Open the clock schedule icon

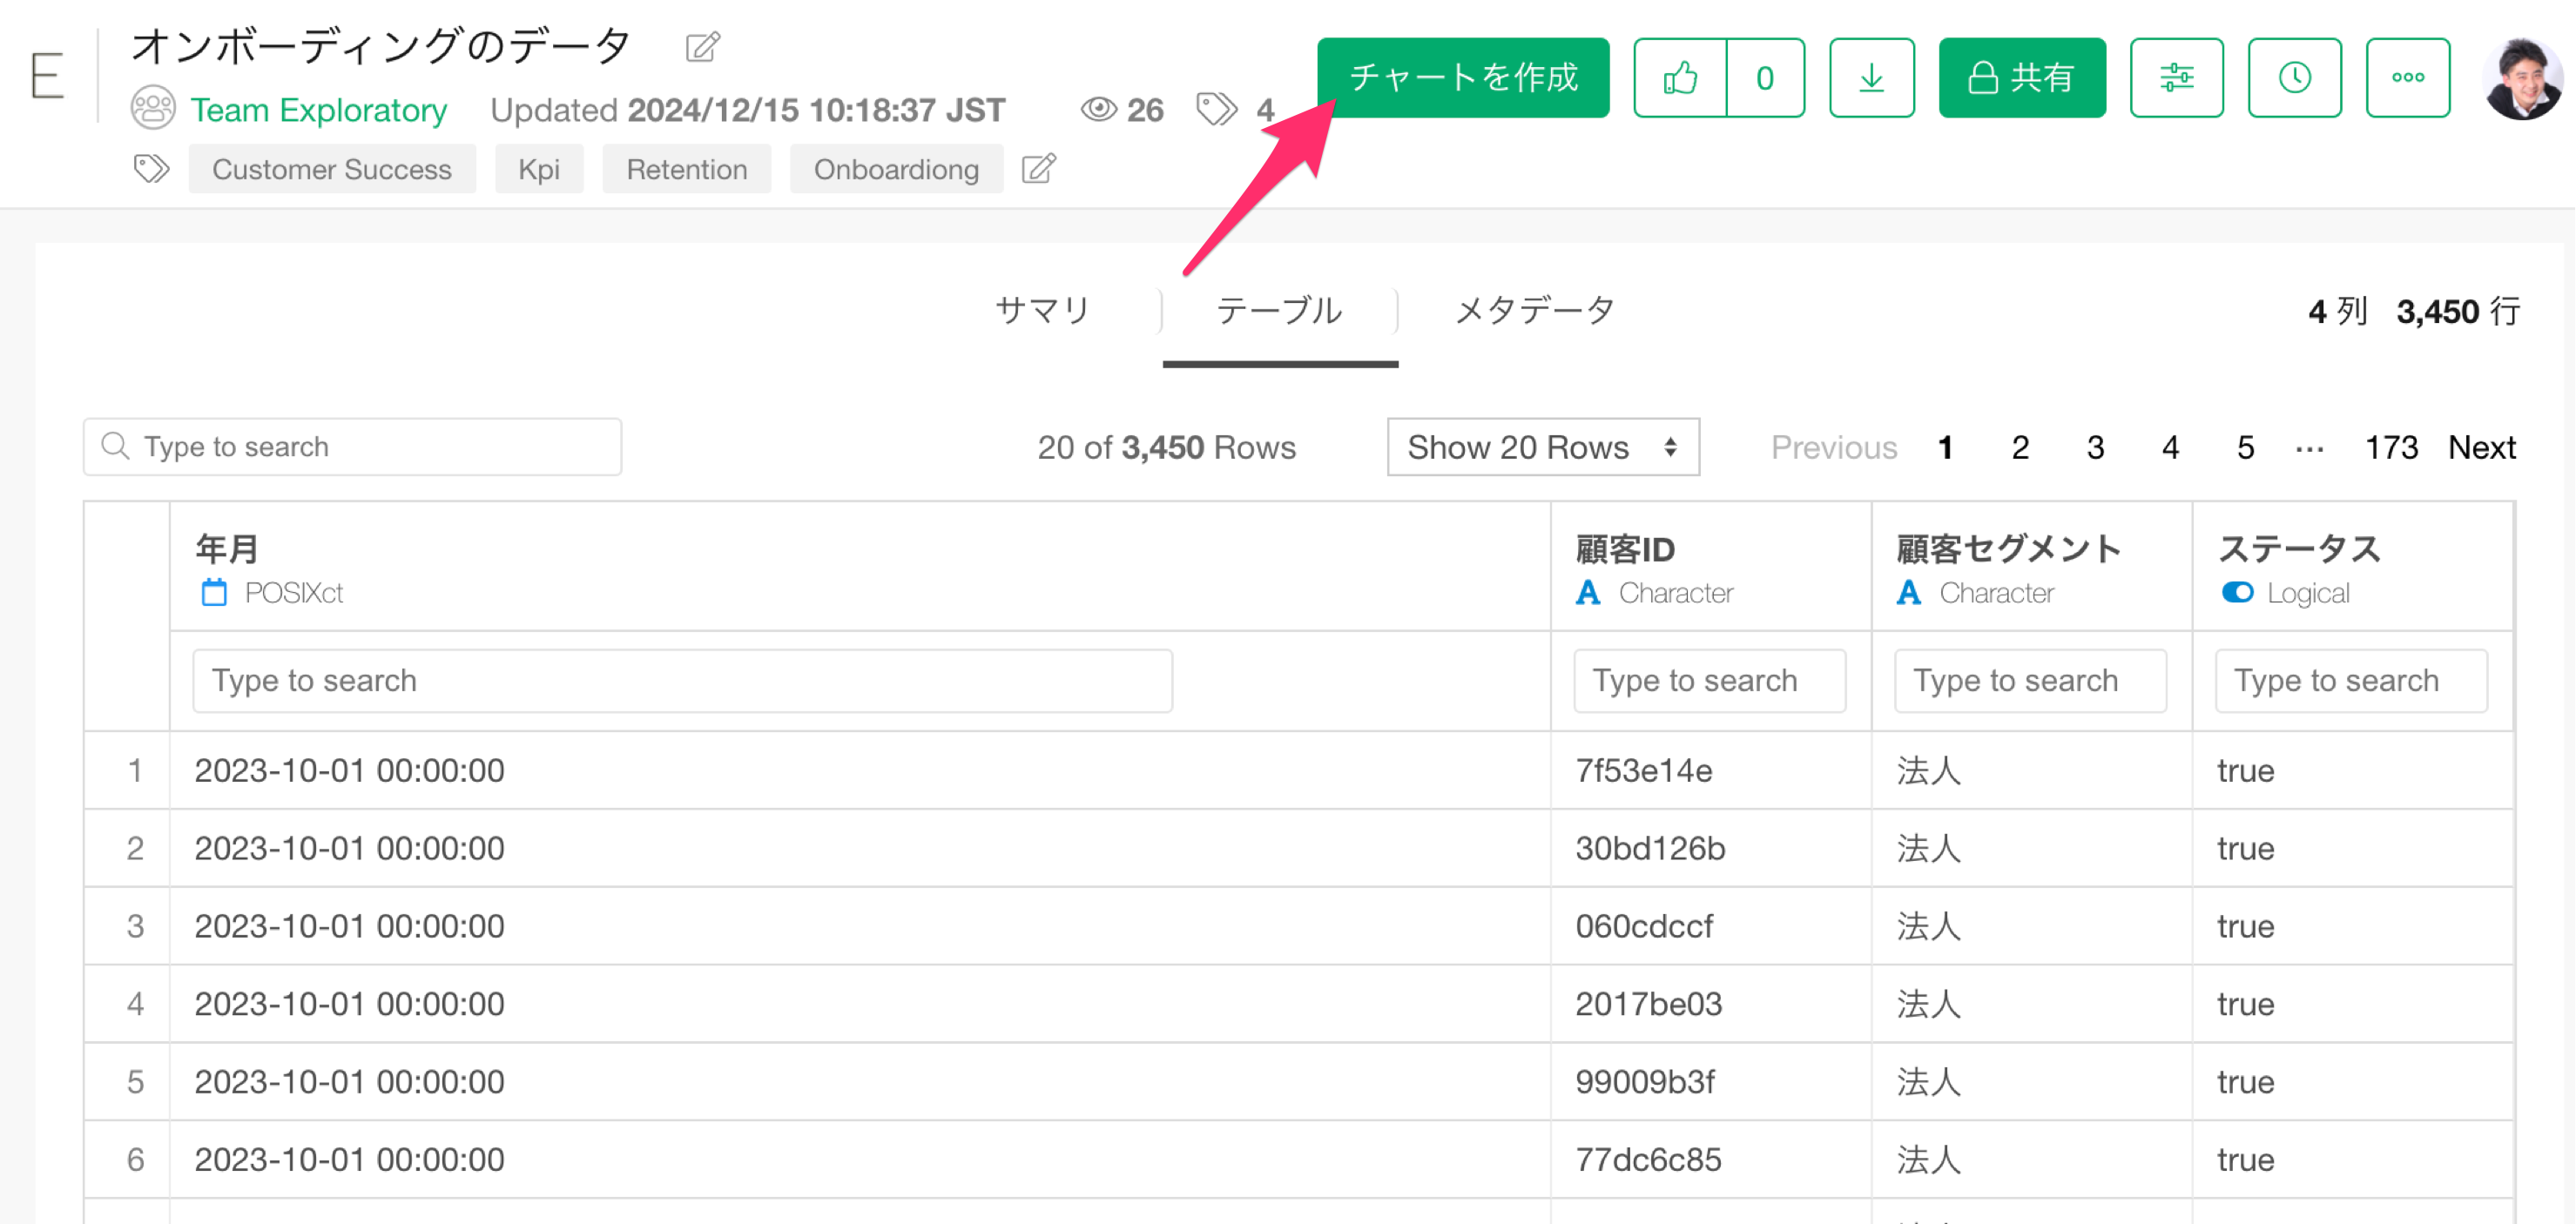pos(2294,78)
